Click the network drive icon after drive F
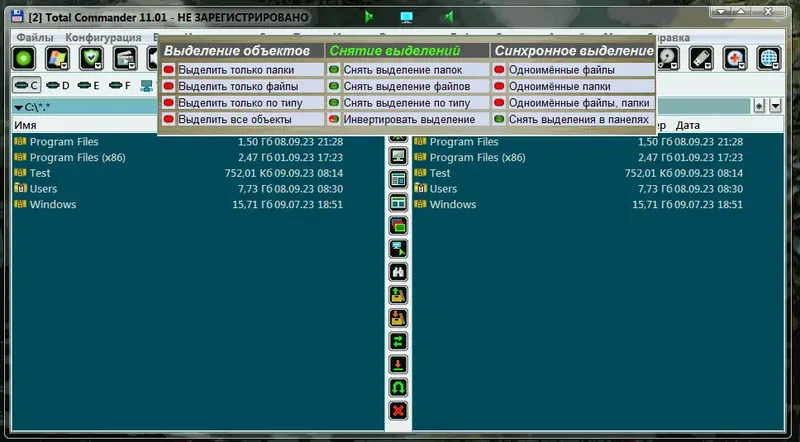 click(146, 86)
